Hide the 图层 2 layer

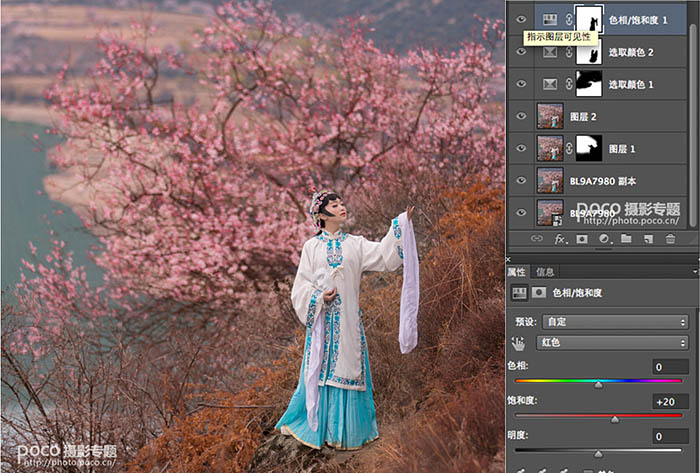click(x=521, y=116)
